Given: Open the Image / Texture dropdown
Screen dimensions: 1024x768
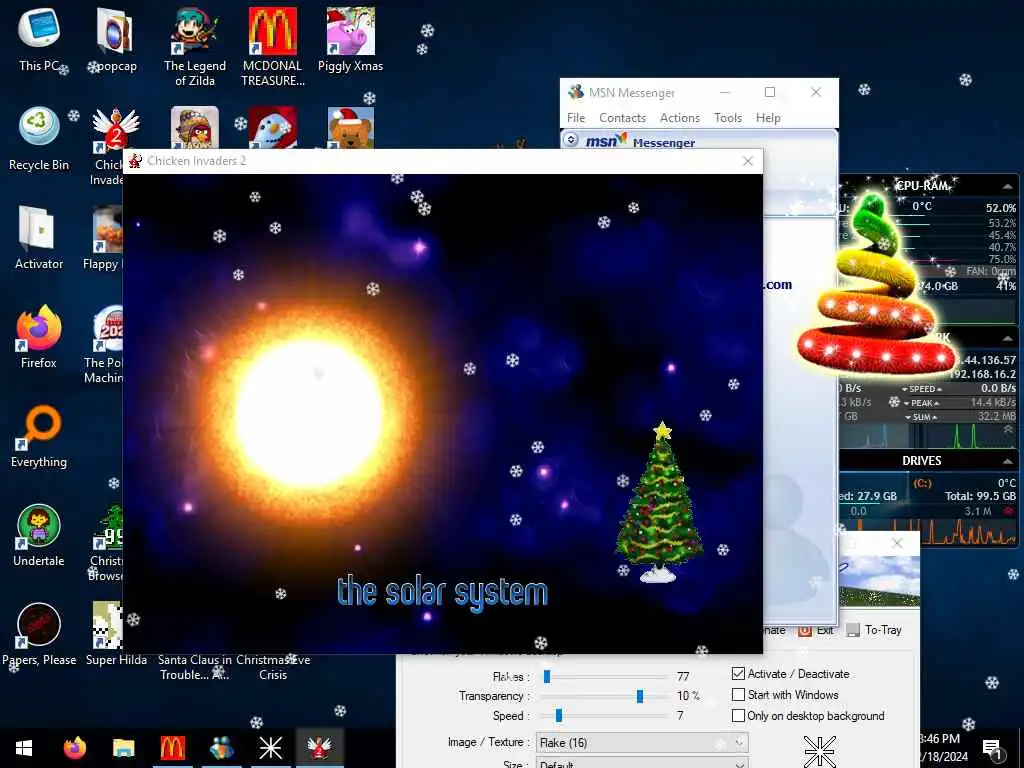Looking at the screenshot, I should (642, 743).
